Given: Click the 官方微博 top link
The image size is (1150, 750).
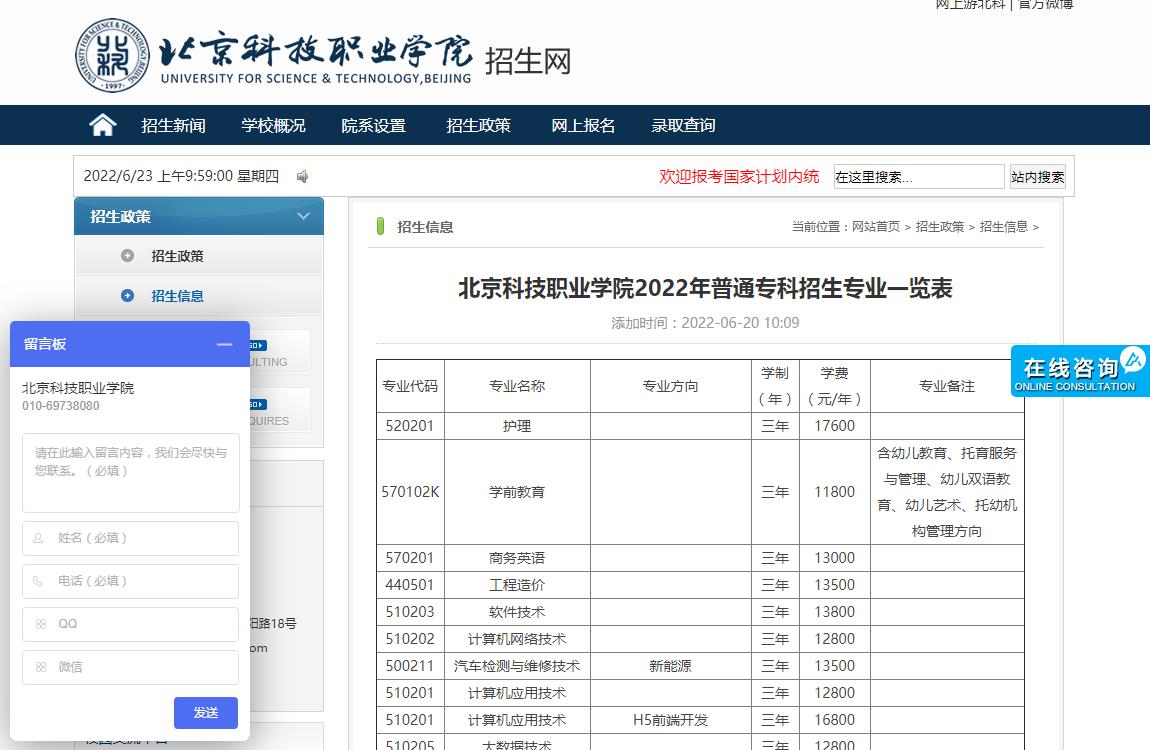Looking at the screenshot, I should [x=1046, y=4].
